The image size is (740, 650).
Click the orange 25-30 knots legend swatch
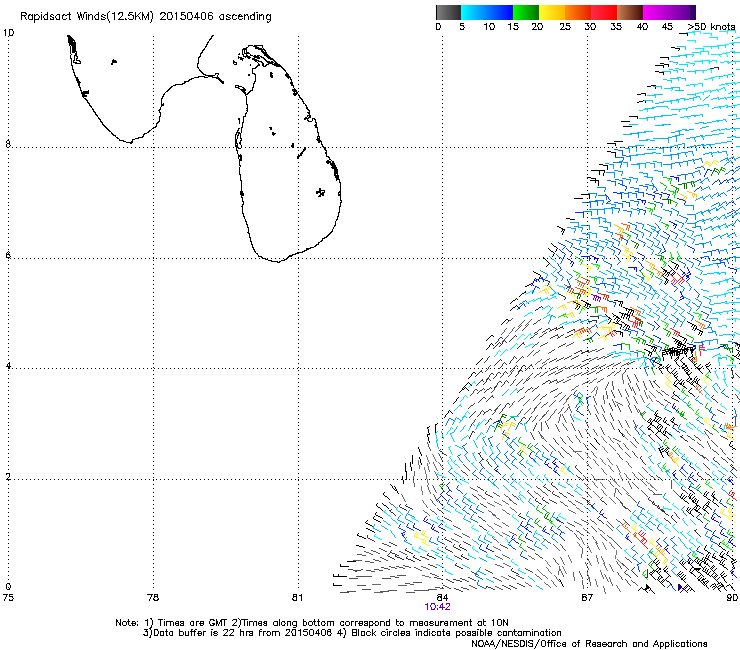tap(578, 12)
